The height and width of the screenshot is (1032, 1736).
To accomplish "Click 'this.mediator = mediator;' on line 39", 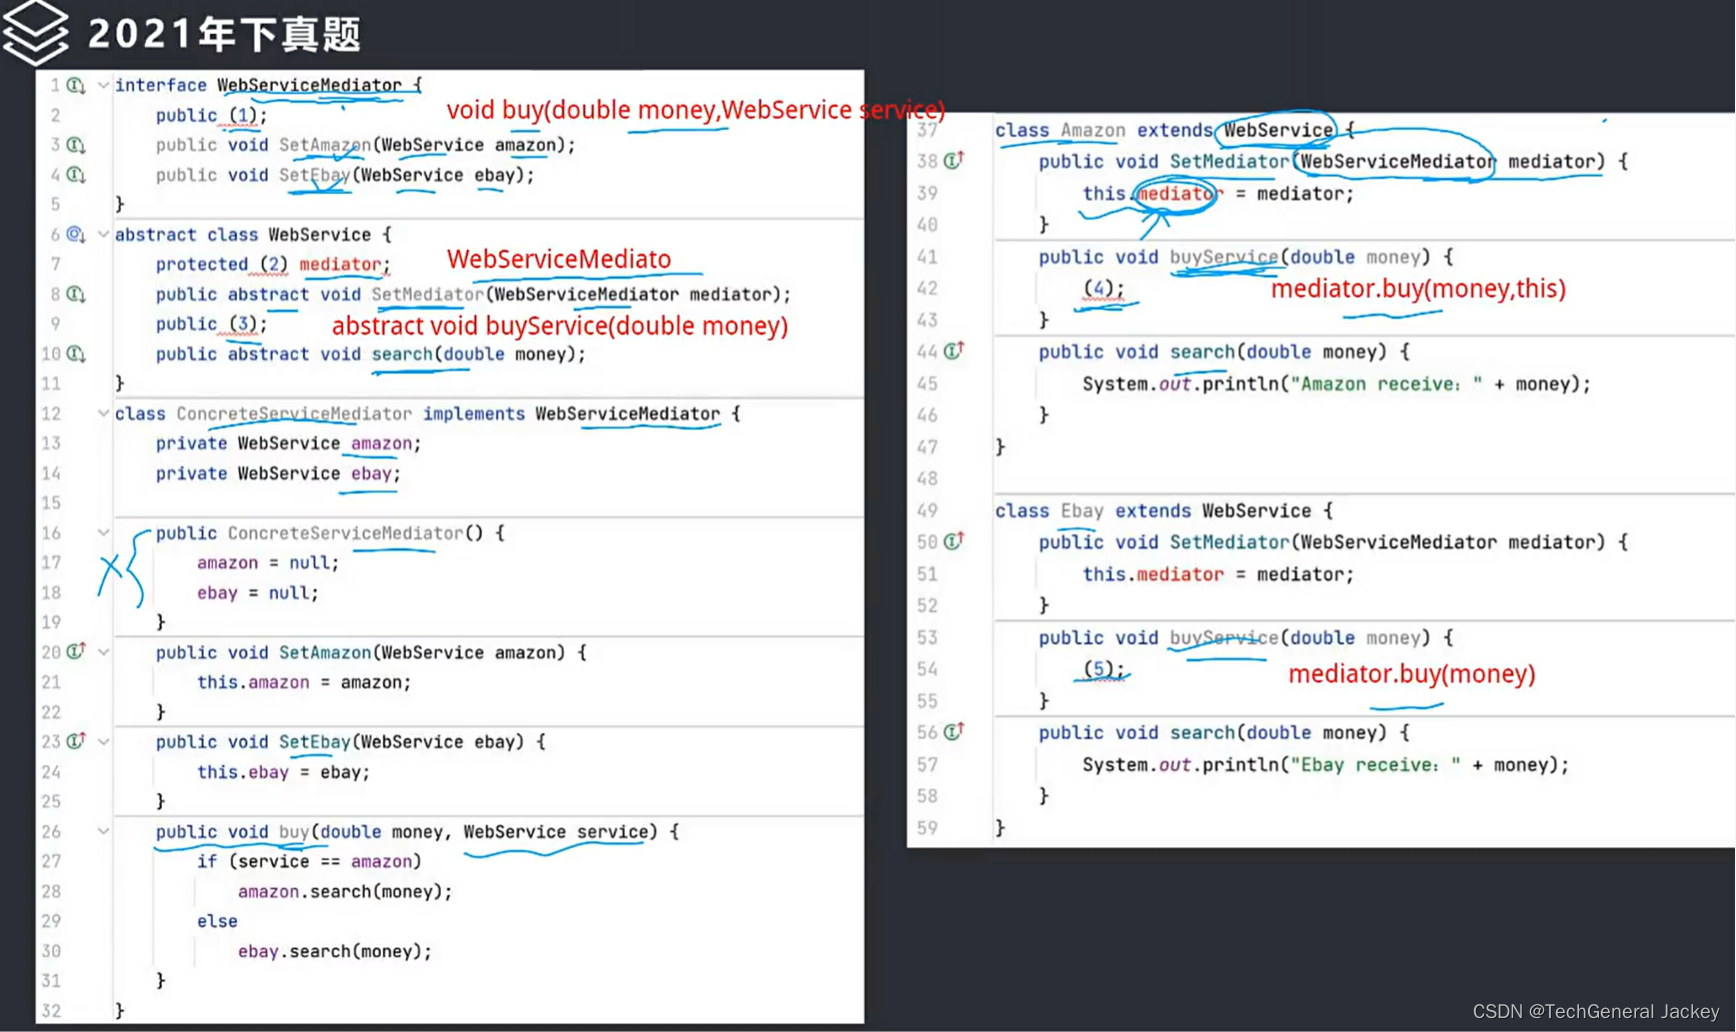I will pyautogui.click(x=1218, y=193).
